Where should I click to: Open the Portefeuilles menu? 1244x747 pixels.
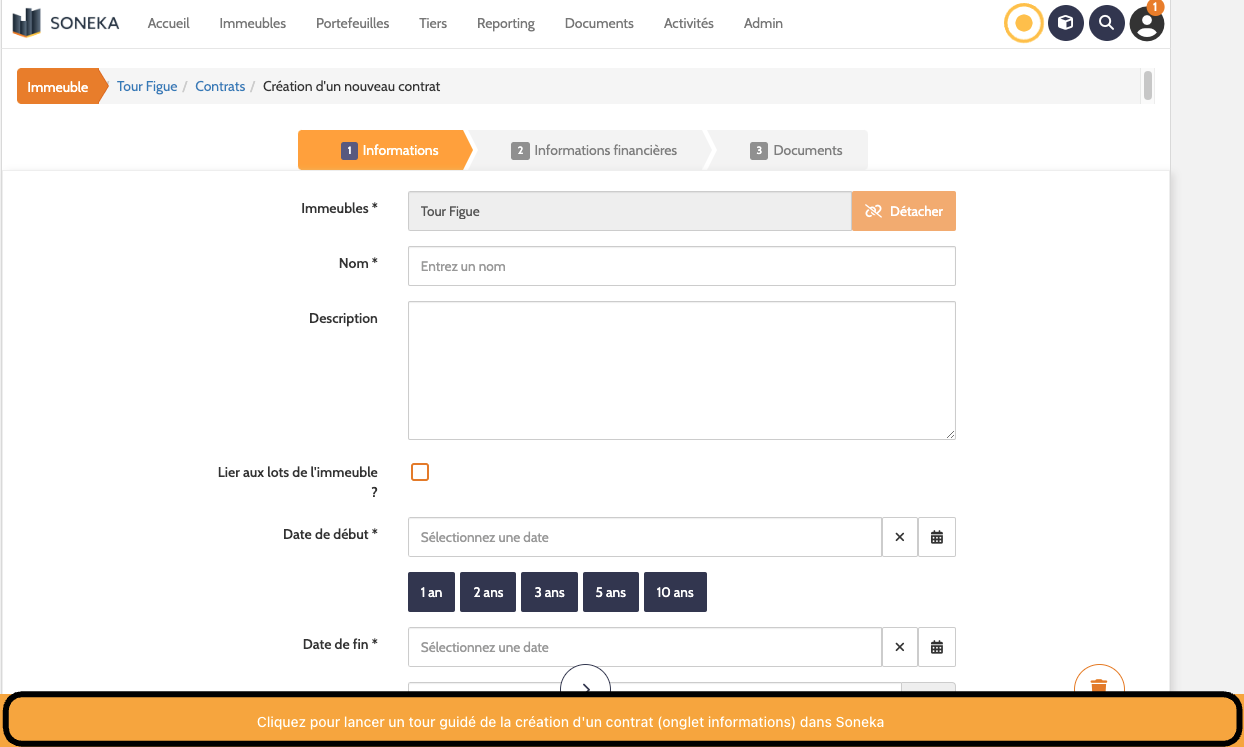[353, 23]
